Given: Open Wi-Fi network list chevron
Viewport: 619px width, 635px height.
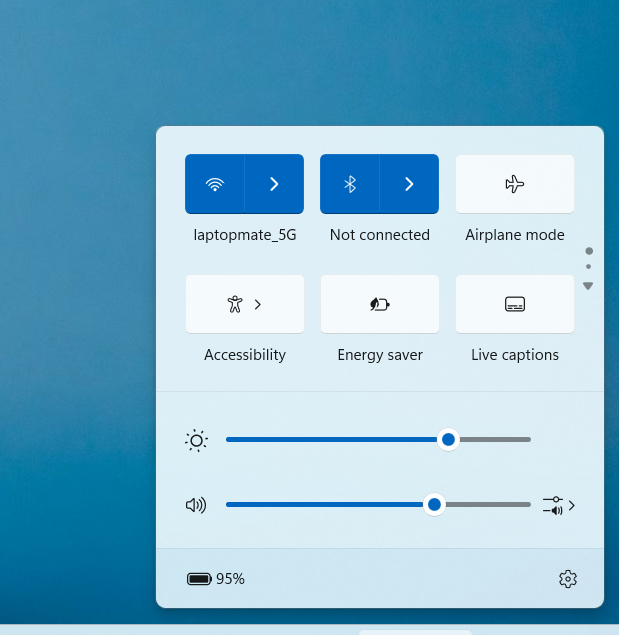Looking at the screenshot, I should tap(274, 184).
